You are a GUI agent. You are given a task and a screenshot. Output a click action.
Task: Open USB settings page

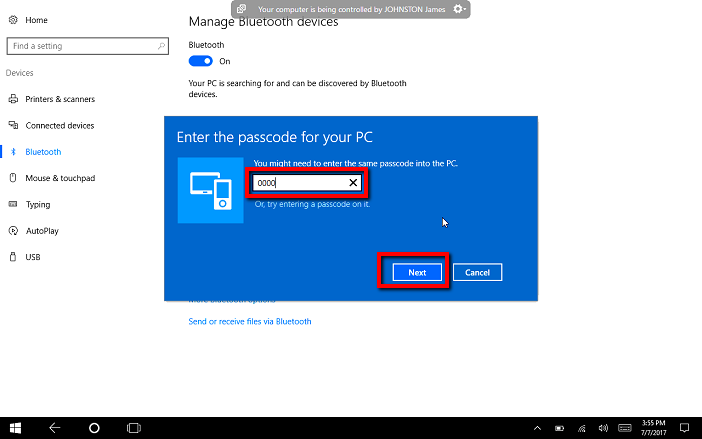[33, 257]
